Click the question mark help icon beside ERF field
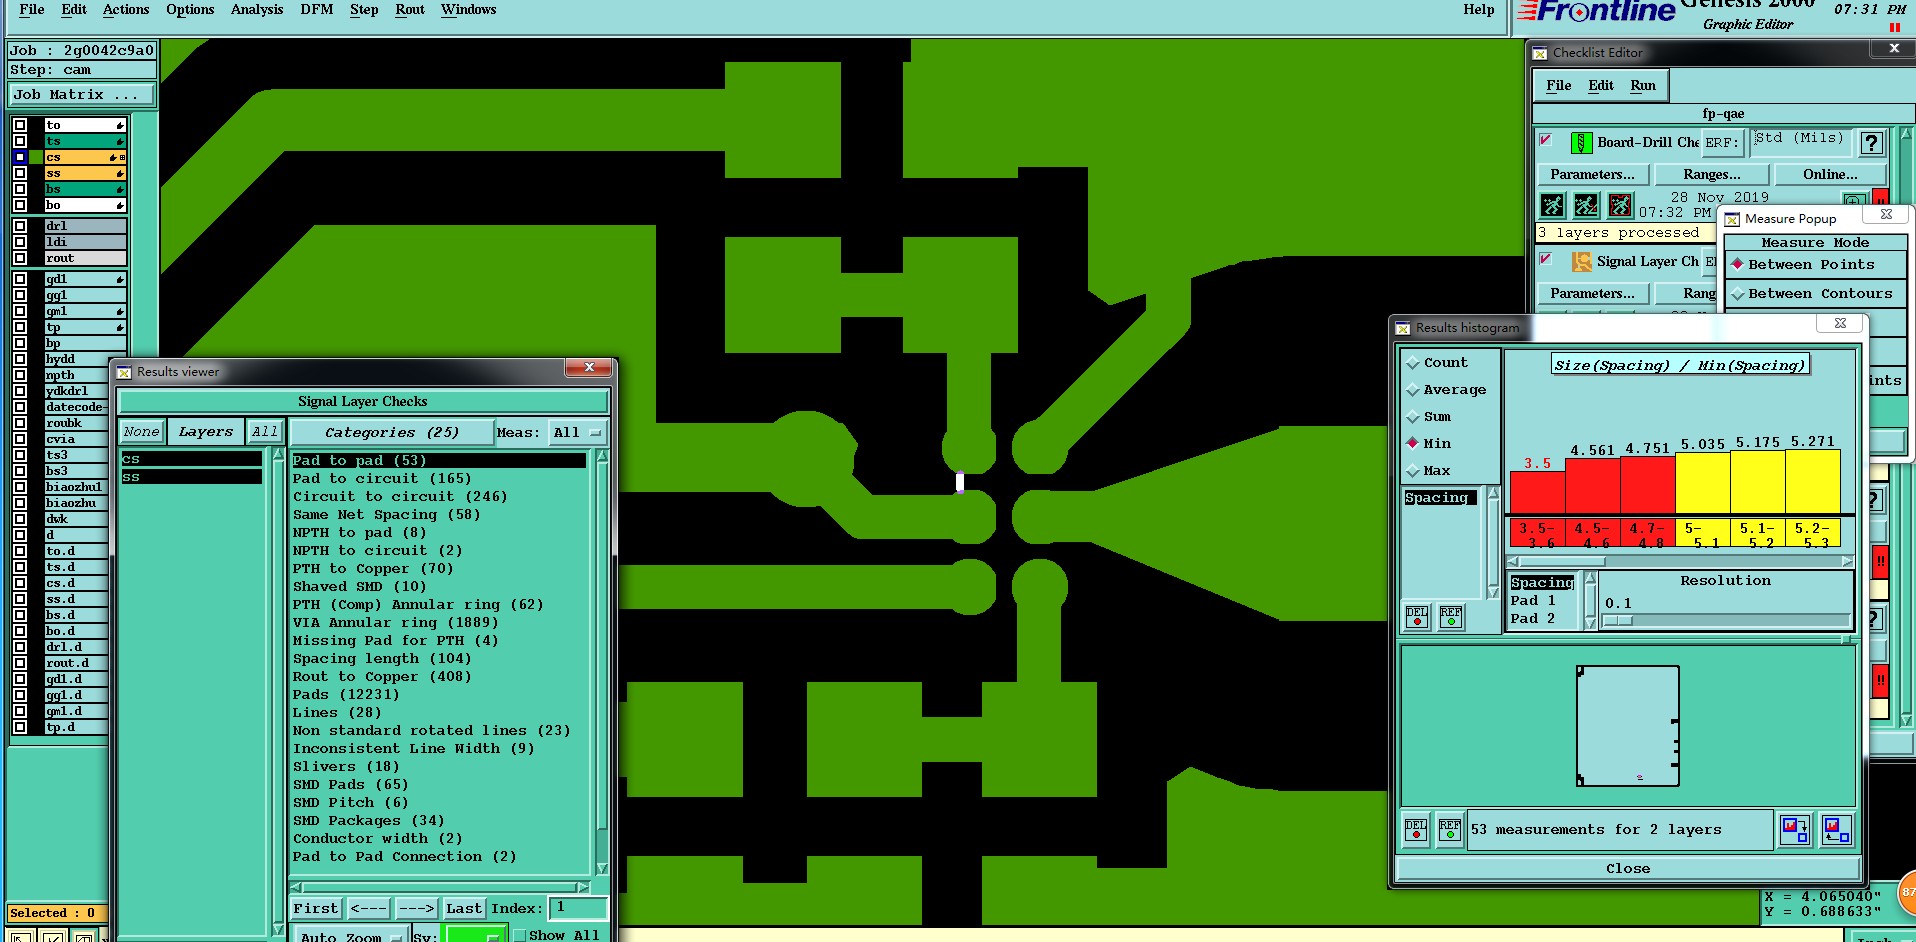This screenshot has width=1916, height=942. tap(1872, 143)
